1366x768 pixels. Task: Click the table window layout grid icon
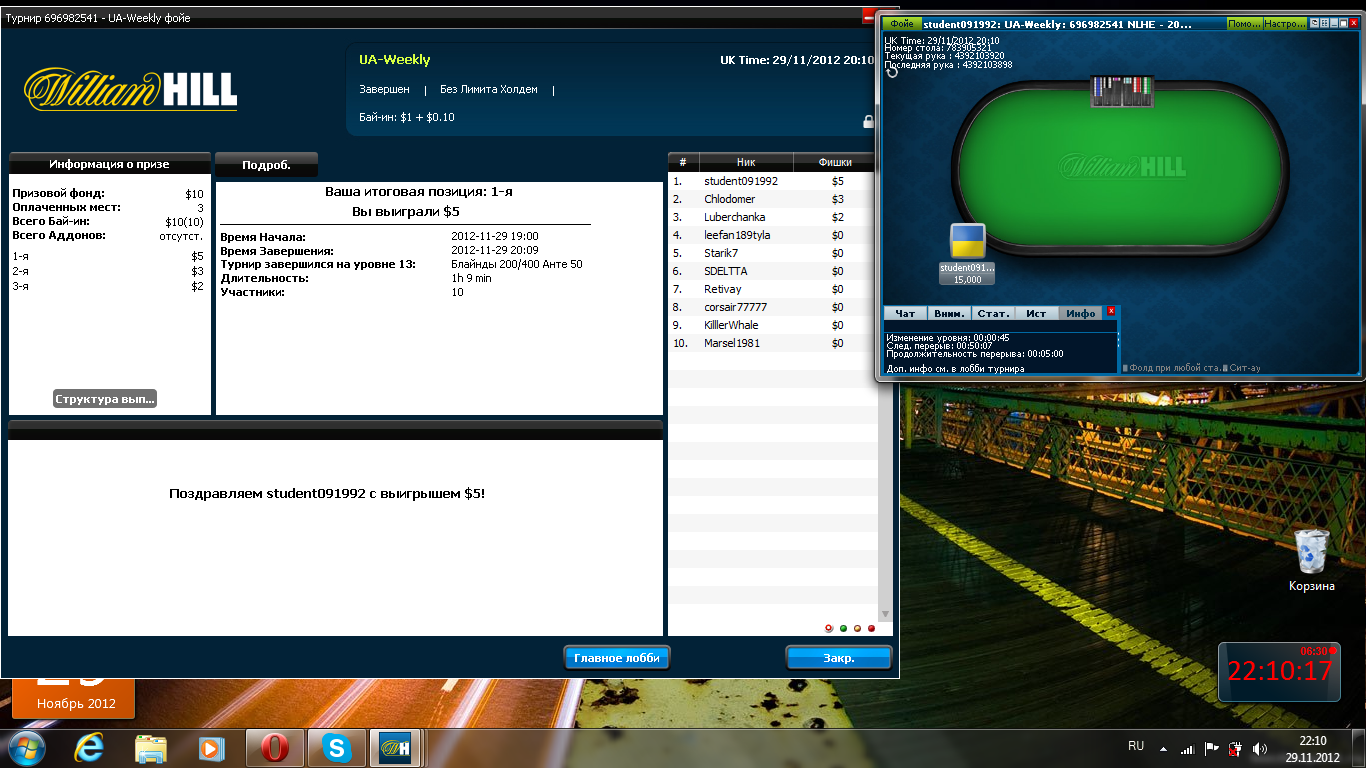[x=1323, y=22]
